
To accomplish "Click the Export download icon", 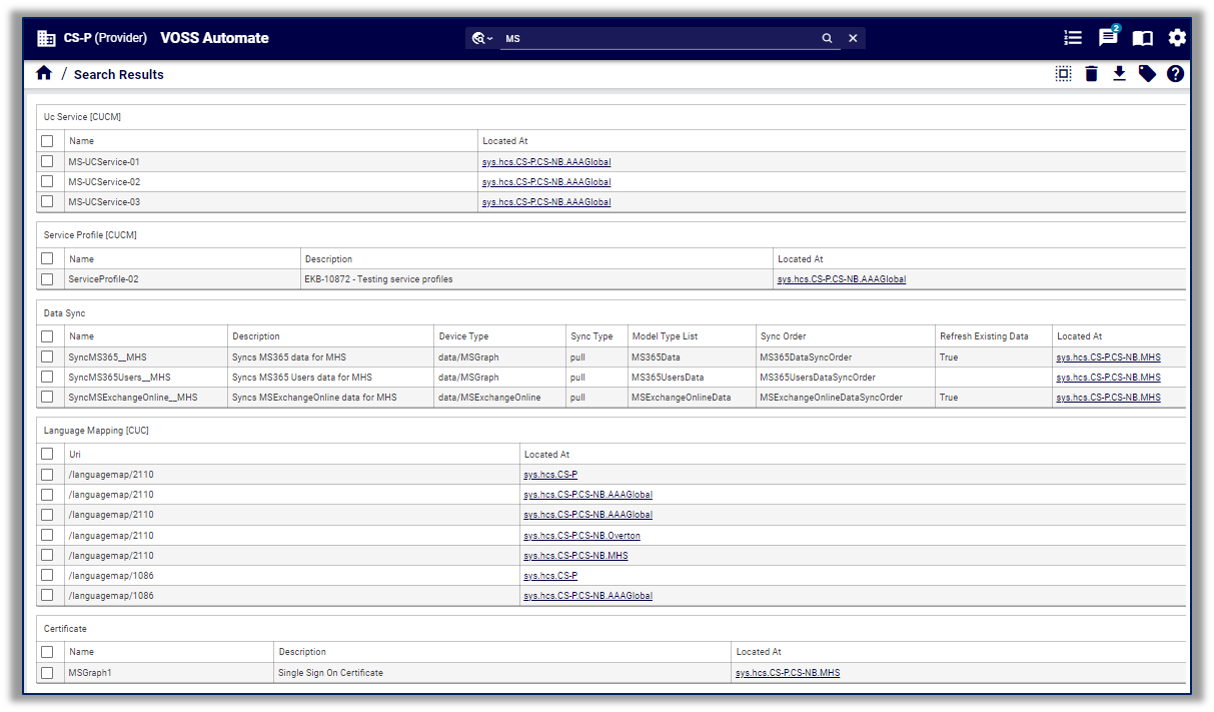I will click(x=1119, y=74).
